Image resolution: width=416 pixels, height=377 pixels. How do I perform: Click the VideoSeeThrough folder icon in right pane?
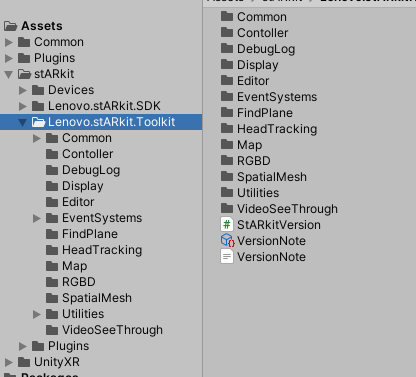(x=227, y=208)
